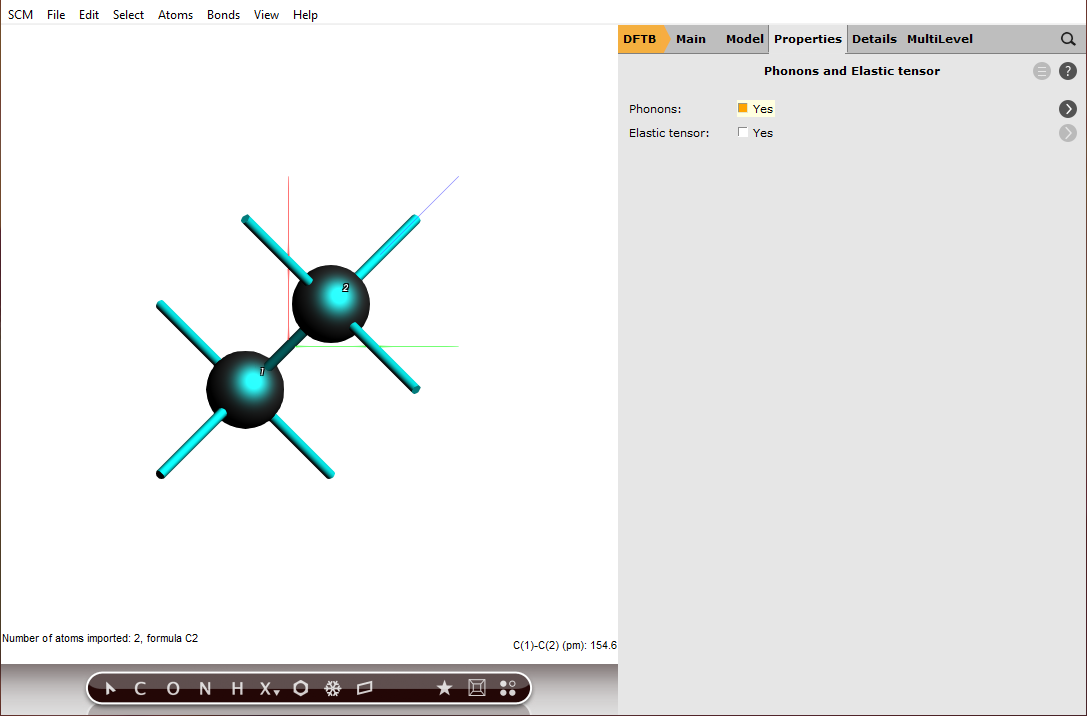Open the search magnifier in panel bar
Image resolution: width=1087 pixels, height=716 pixels.
(1068, 40)
